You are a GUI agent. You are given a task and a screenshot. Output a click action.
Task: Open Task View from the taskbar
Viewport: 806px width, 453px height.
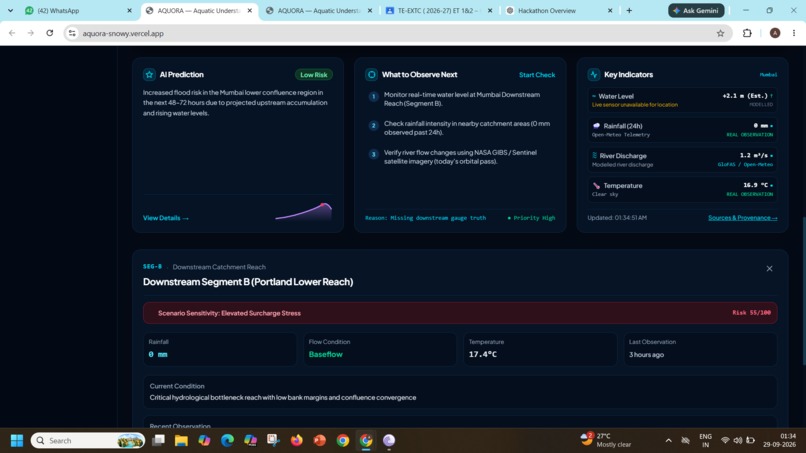pos(158,441)
